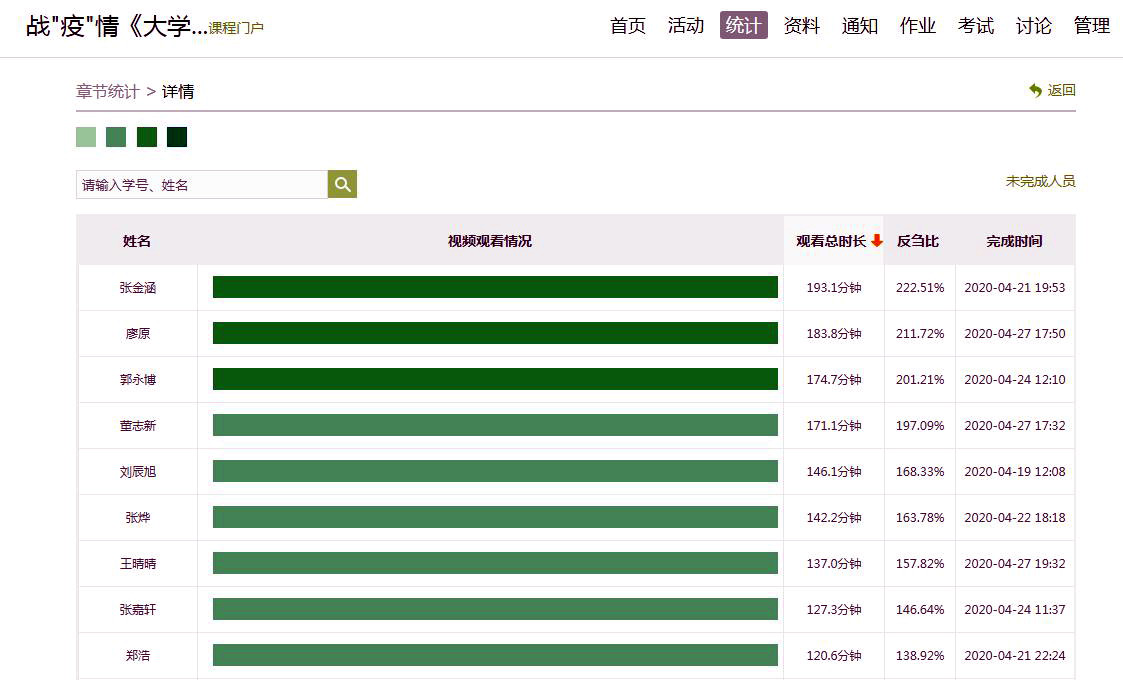
Task: Focus the student ID or name search field
Action: 201,185
